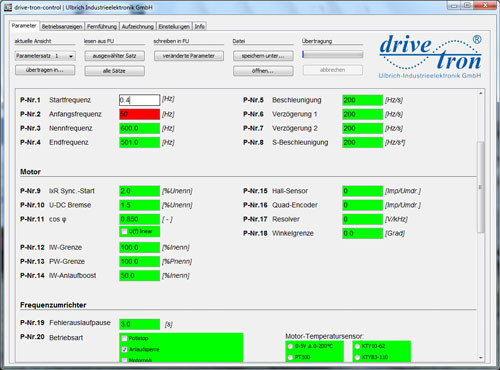Image resolution: width=500 pixels, height=370 pixels.
Task: Click the Fehlerauslaufpause value field
Action: (x=139, y=324)
